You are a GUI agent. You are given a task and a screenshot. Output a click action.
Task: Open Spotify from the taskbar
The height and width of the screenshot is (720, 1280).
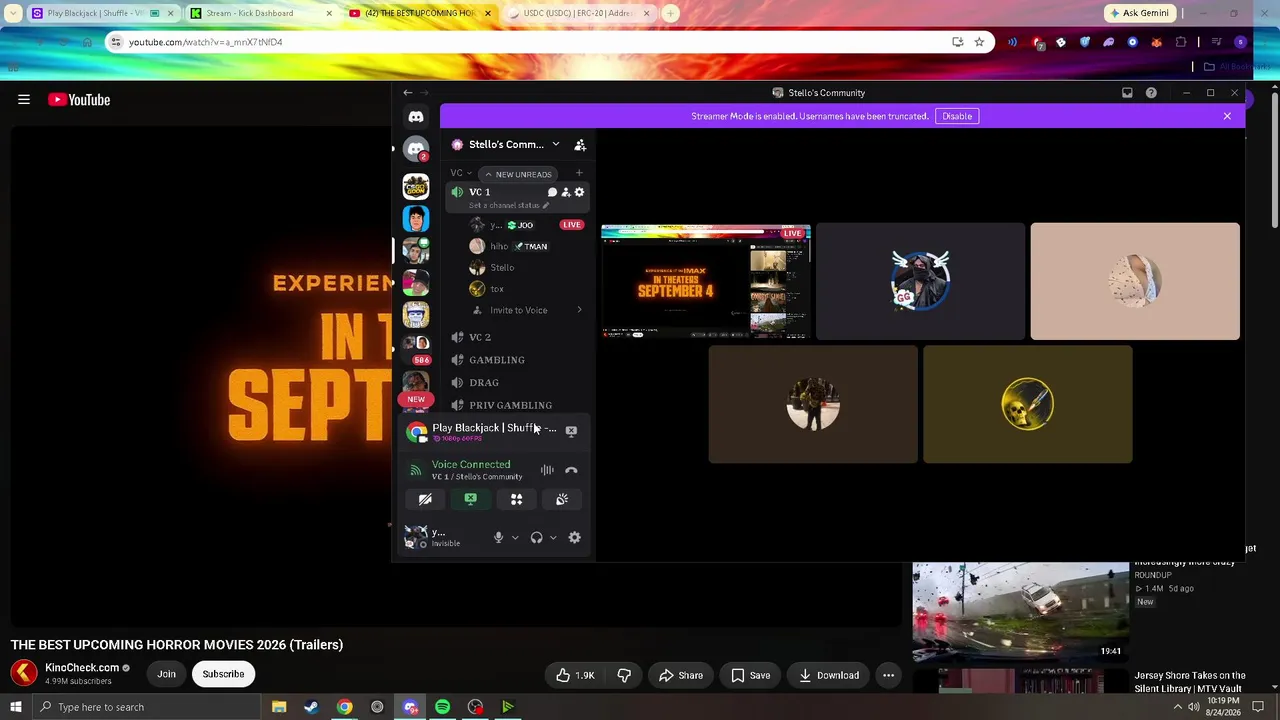coord(442,707)
